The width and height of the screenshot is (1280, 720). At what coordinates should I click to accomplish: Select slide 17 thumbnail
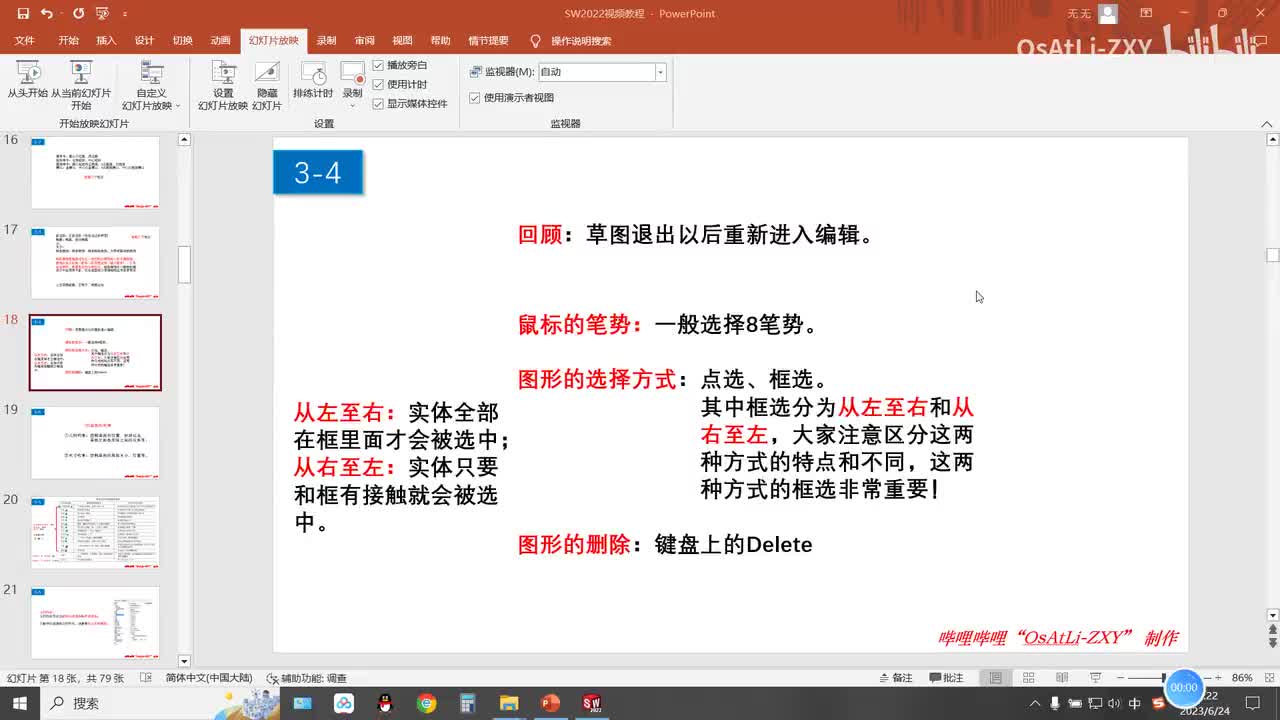(x=95, y=262)
